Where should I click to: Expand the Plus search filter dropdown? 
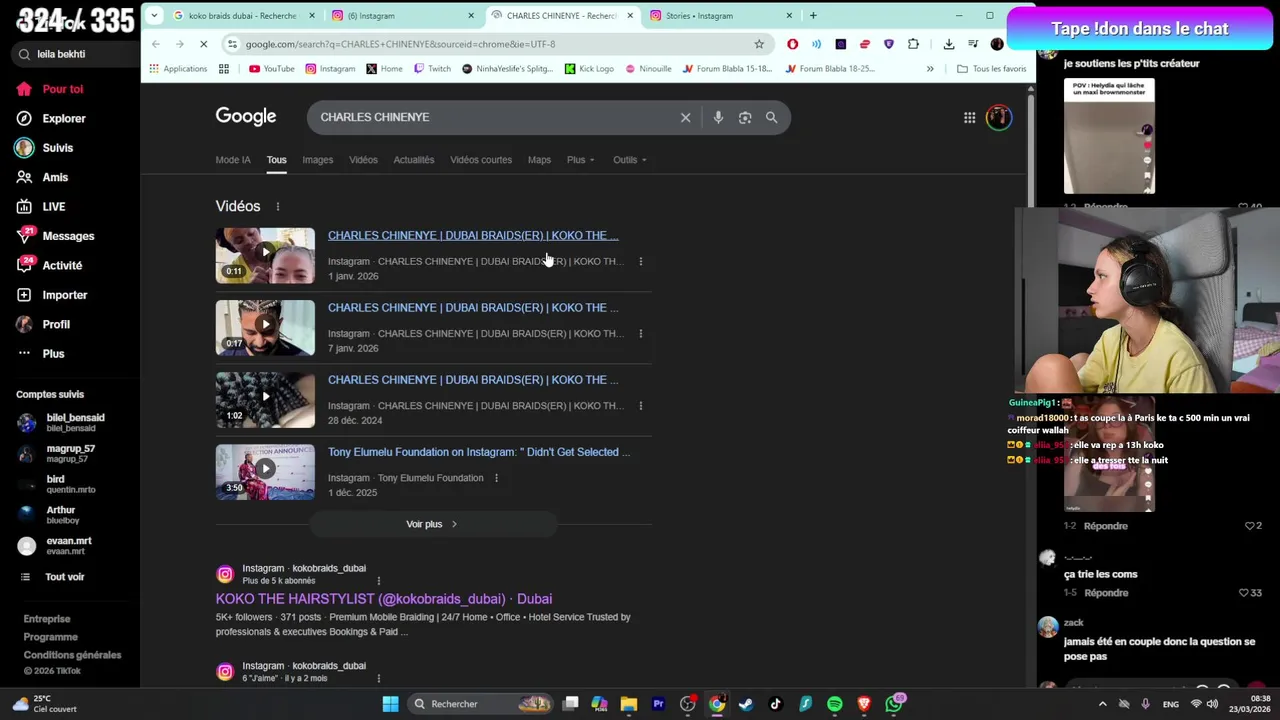(x=581, y=160)
